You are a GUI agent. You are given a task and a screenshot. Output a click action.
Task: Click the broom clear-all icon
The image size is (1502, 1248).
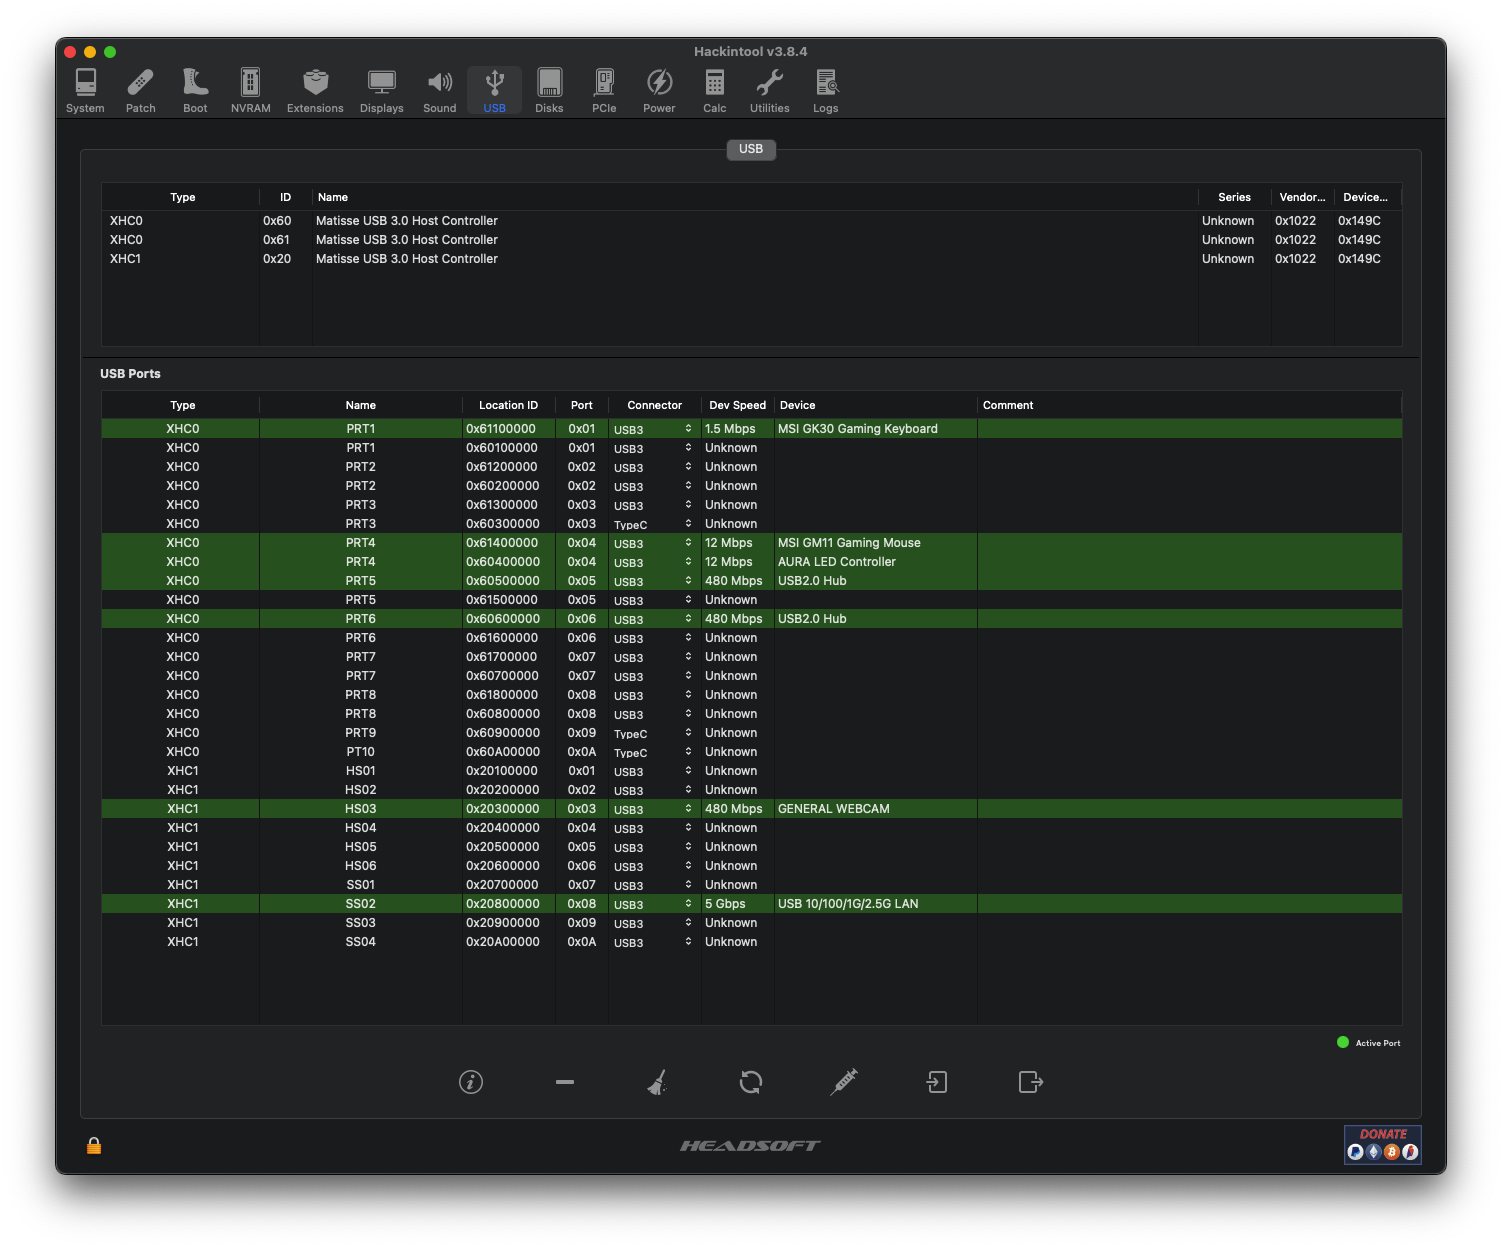pos(657,1082)
